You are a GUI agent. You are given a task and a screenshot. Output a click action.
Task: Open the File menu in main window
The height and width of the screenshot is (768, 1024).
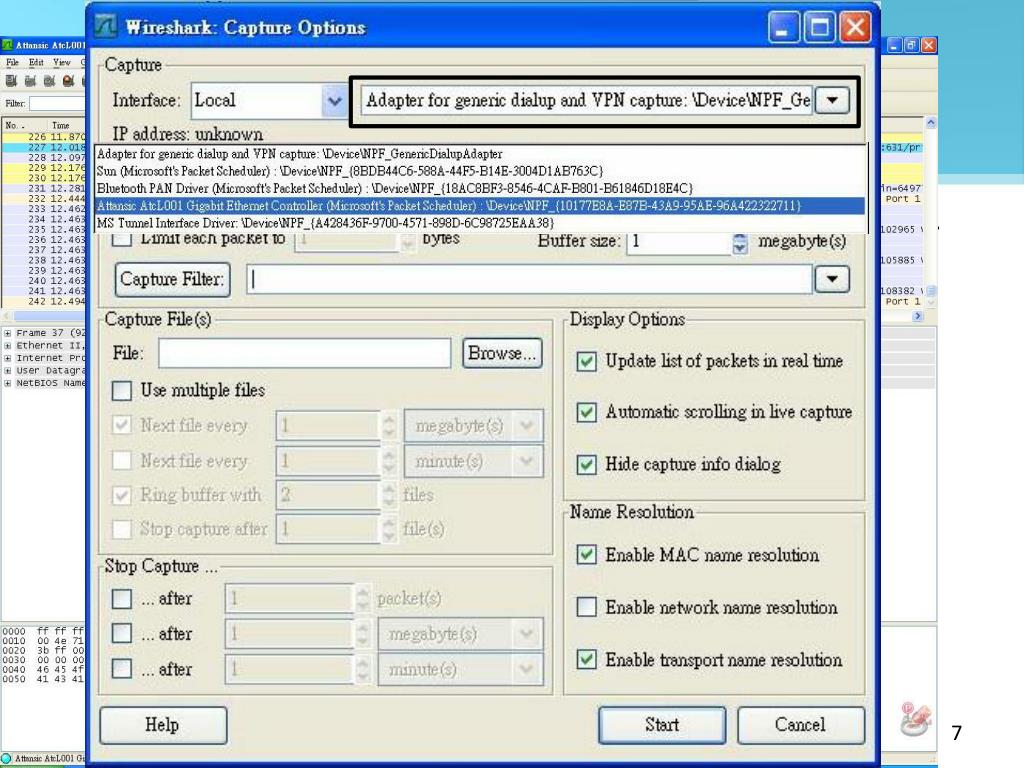tap(12, 62)
